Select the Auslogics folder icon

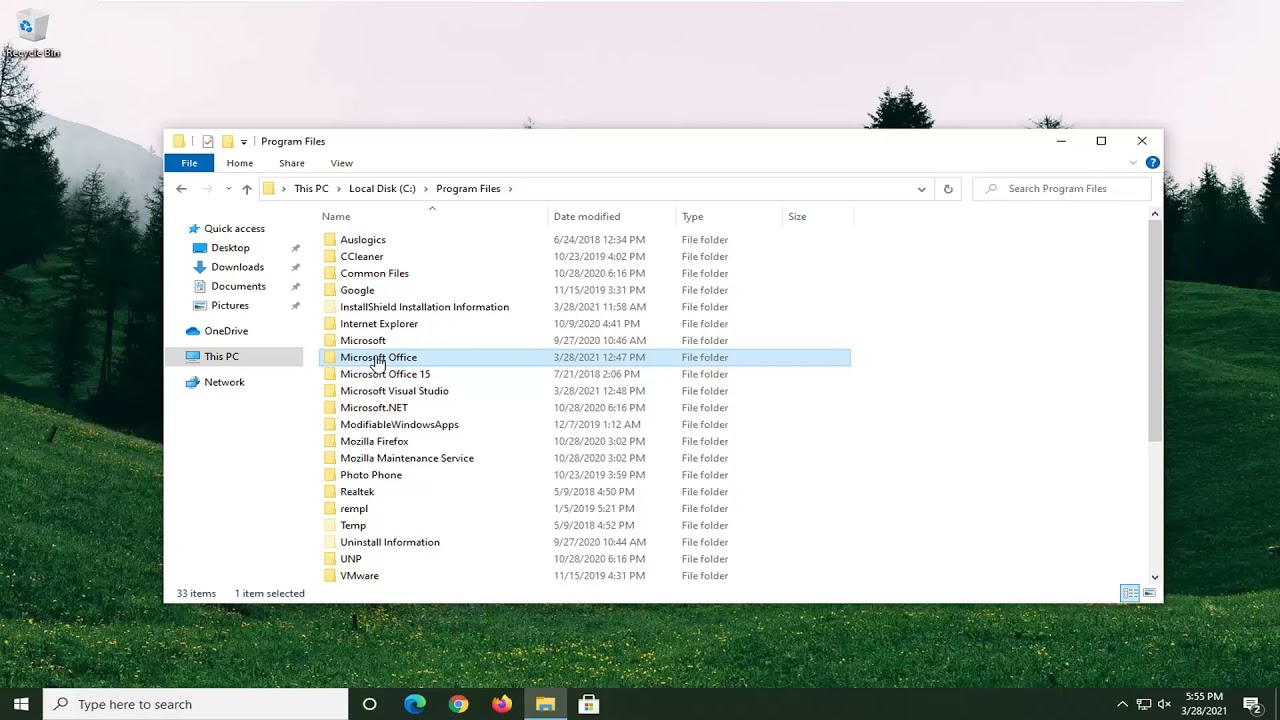click(x=330, y=240)
